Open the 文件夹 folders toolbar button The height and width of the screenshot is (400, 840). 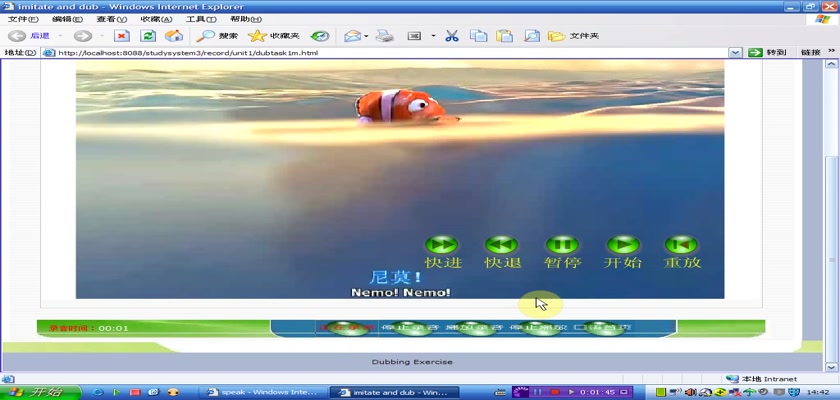[573, 36]
